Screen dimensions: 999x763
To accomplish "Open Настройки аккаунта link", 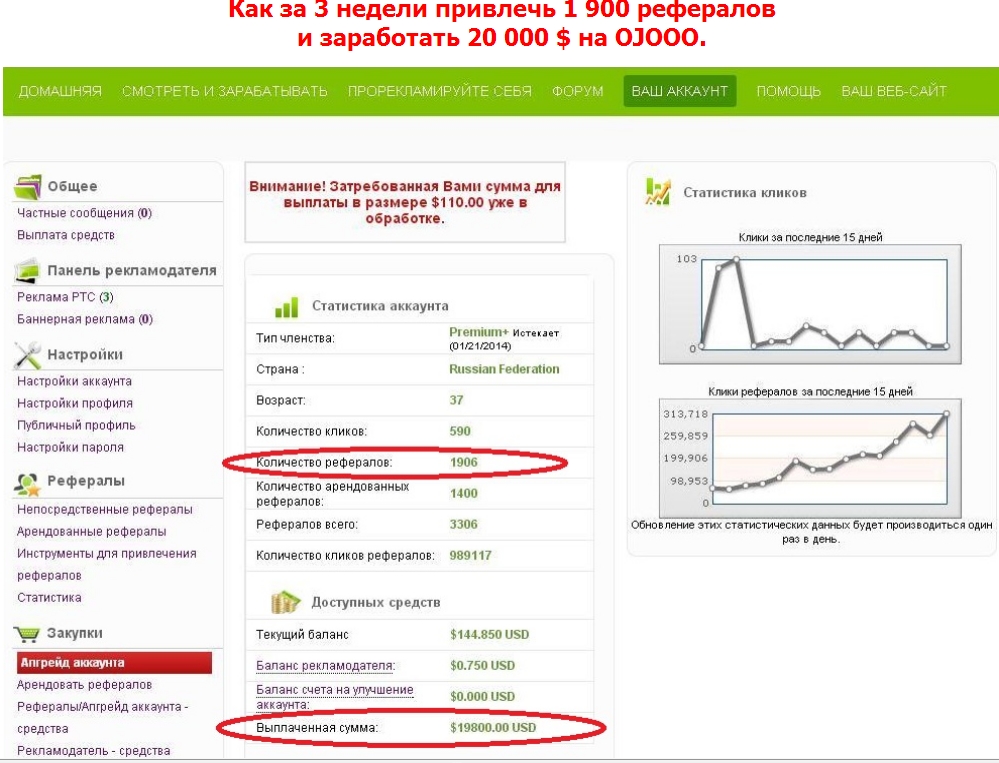I will click(75, 381).
